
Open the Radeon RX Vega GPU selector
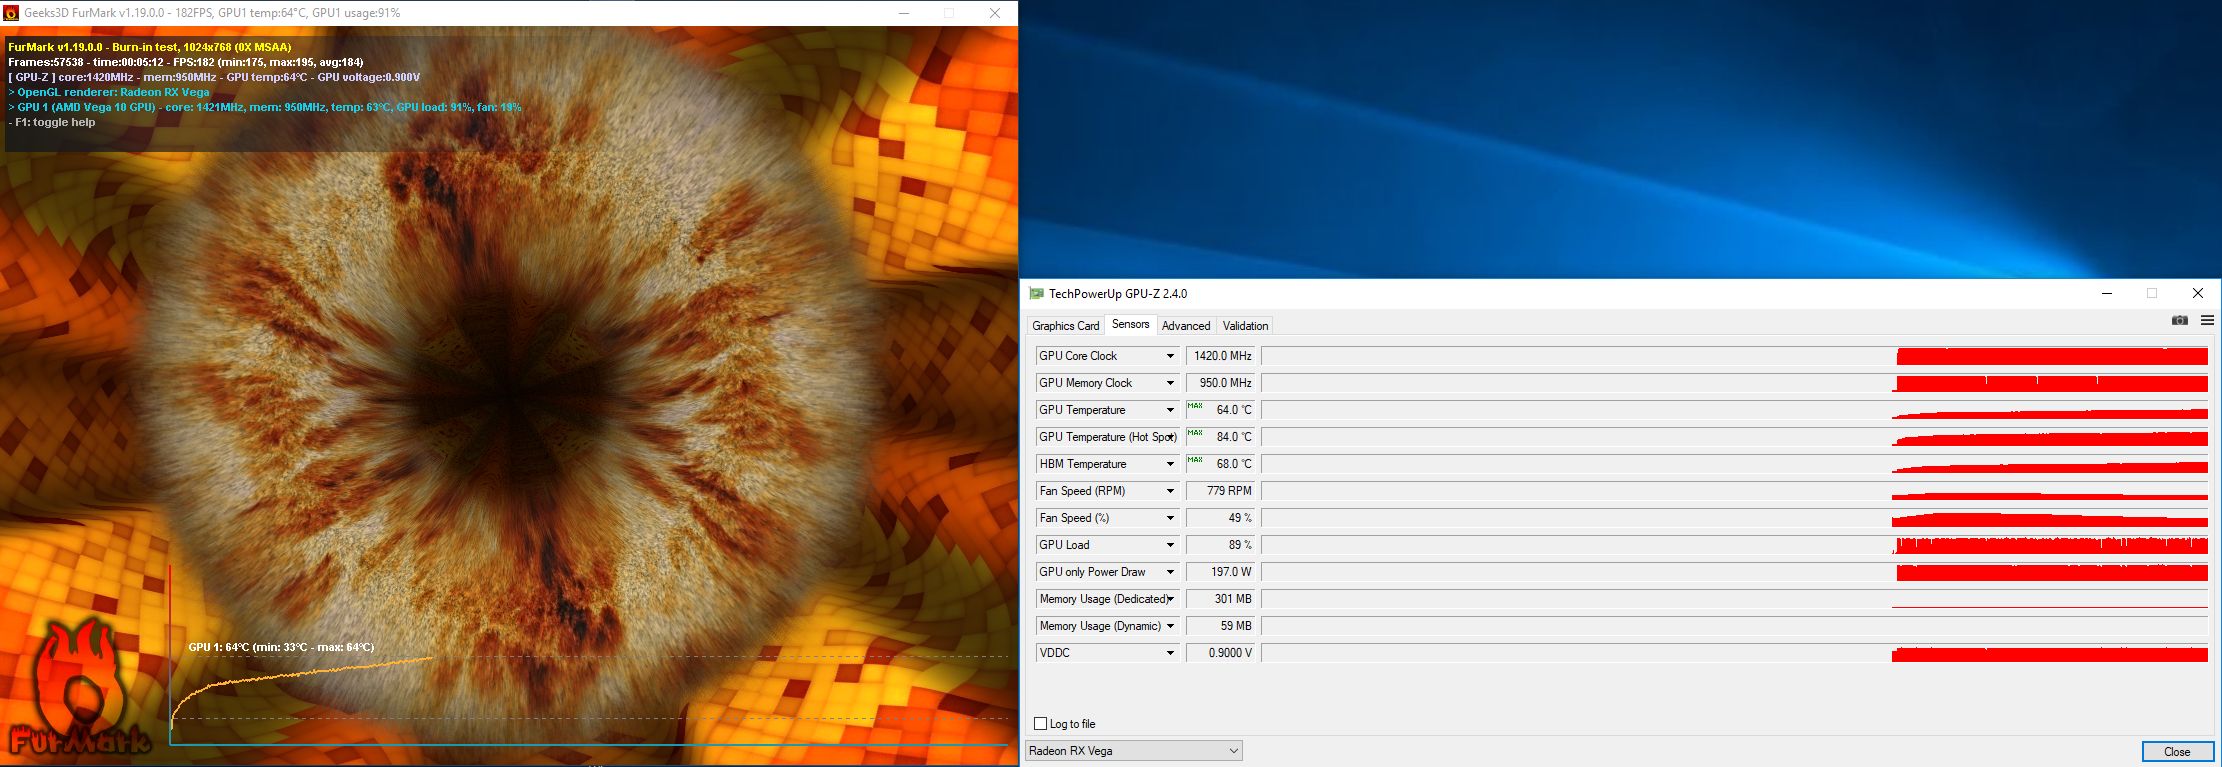tap(1134, 751)
